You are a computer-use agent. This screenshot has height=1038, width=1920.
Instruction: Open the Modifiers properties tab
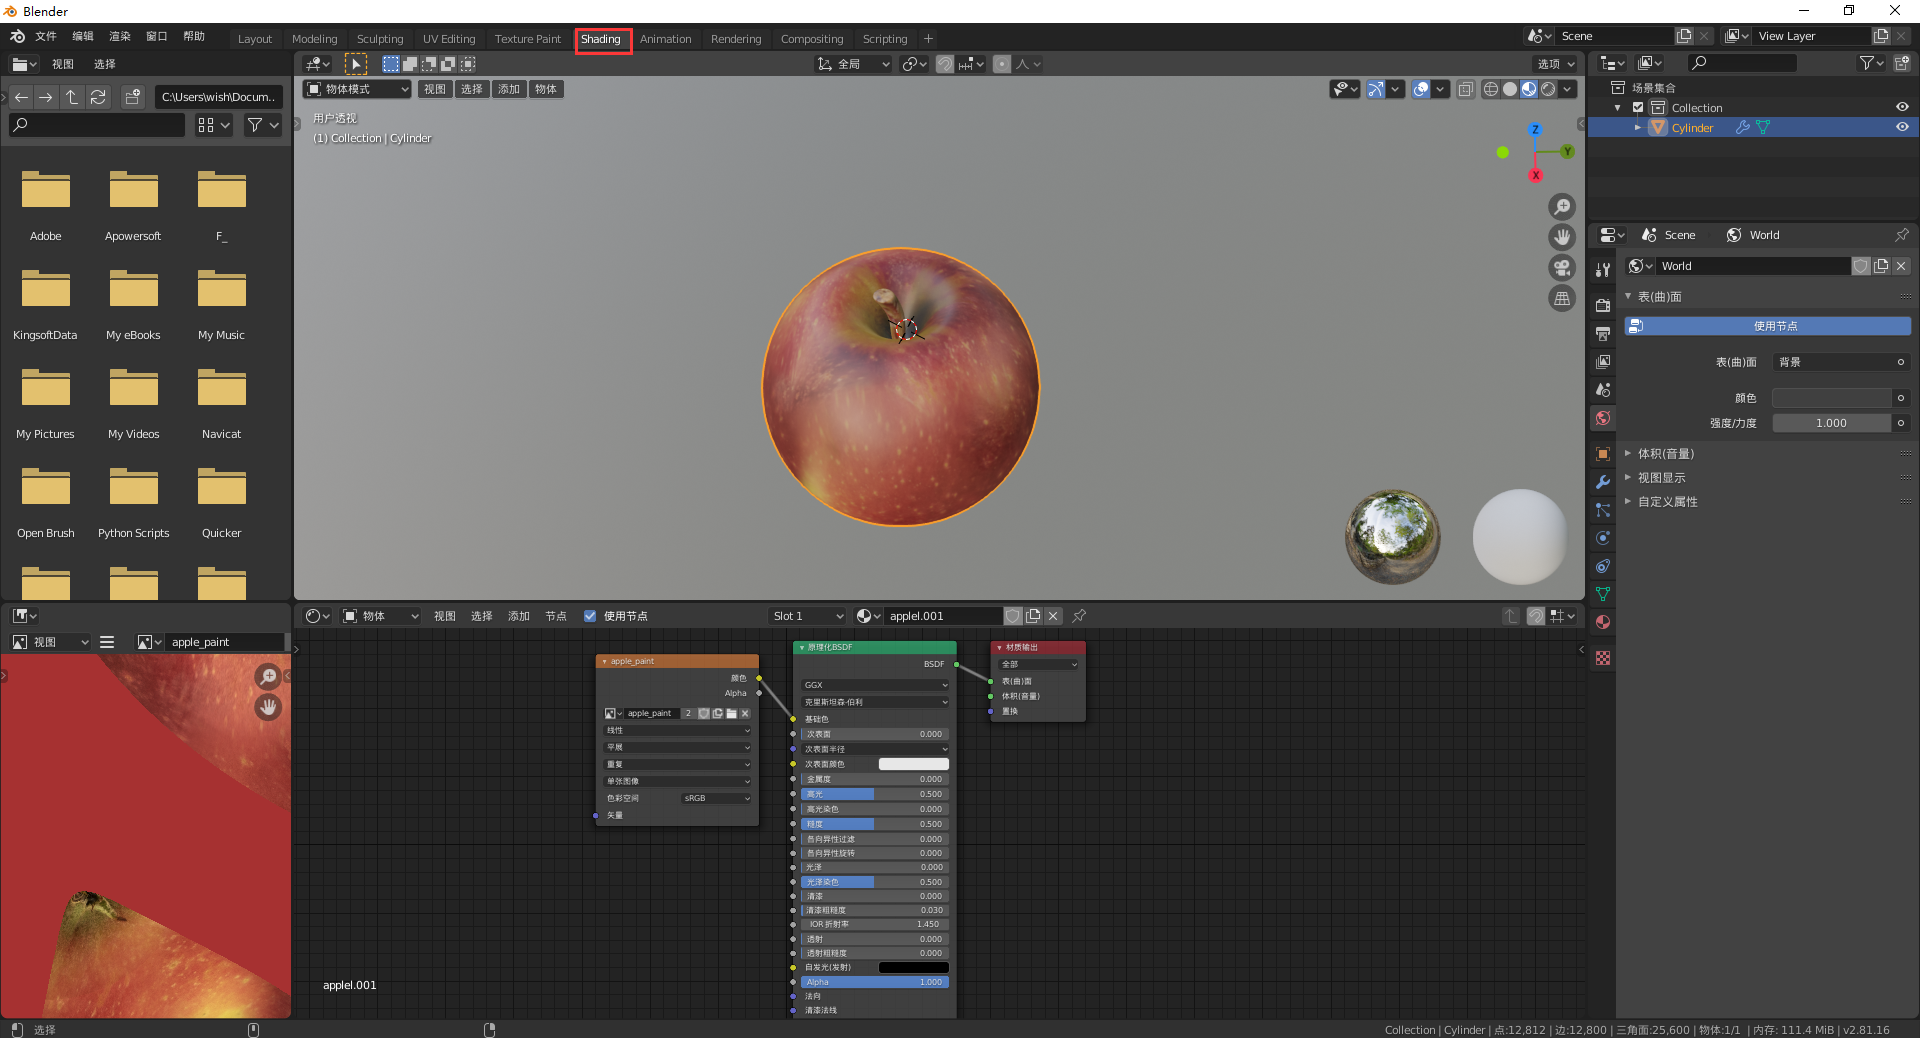pyautogui.click(x=1603, y=482)
